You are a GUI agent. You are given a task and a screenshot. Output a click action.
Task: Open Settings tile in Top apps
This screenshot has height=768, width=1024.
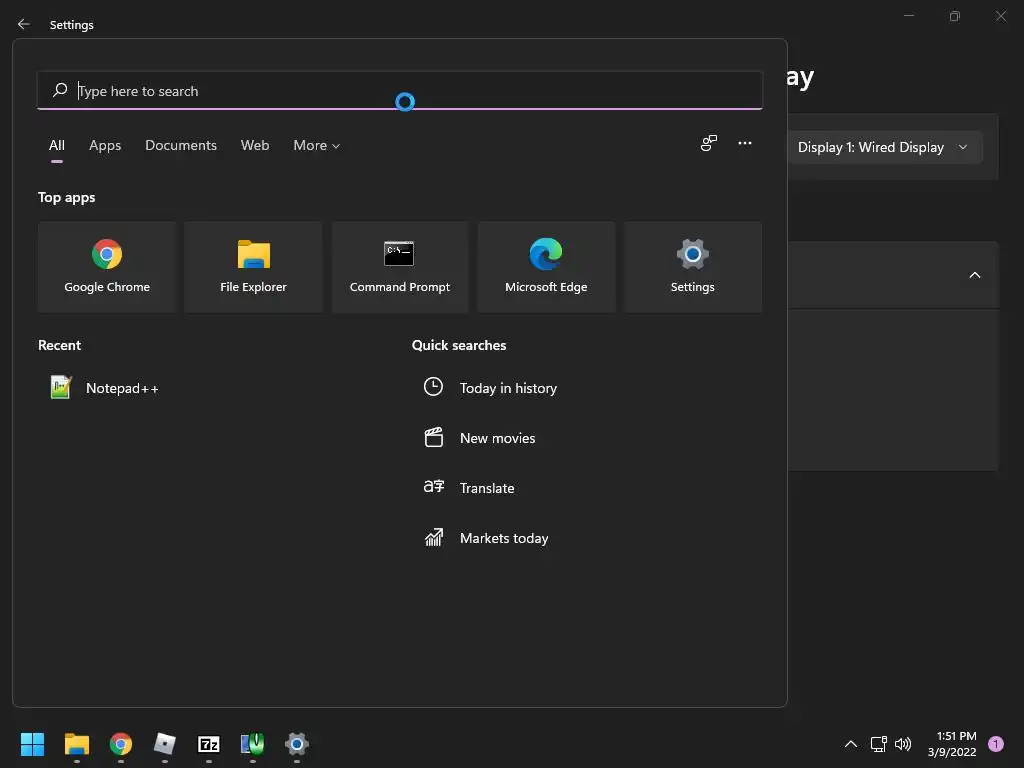click(692, 267)
